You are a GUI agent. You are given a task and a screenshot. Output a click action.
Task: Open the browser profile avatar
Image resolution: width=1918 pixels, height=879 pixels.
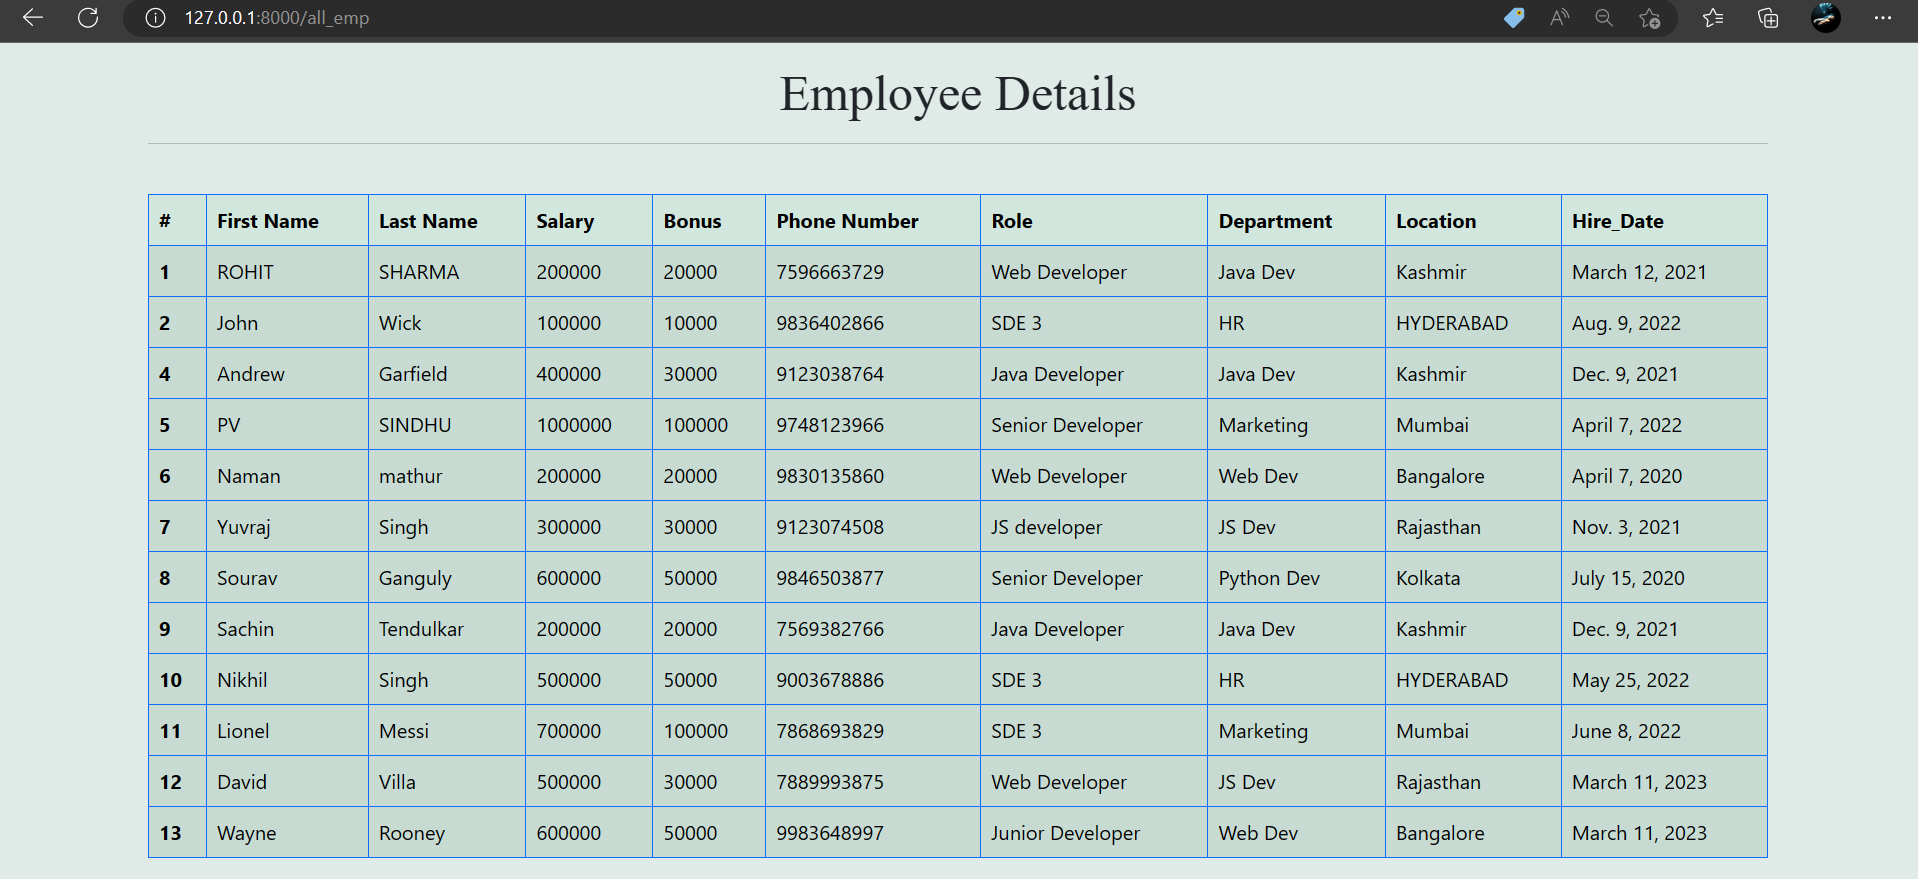[x=1826, y=18]
